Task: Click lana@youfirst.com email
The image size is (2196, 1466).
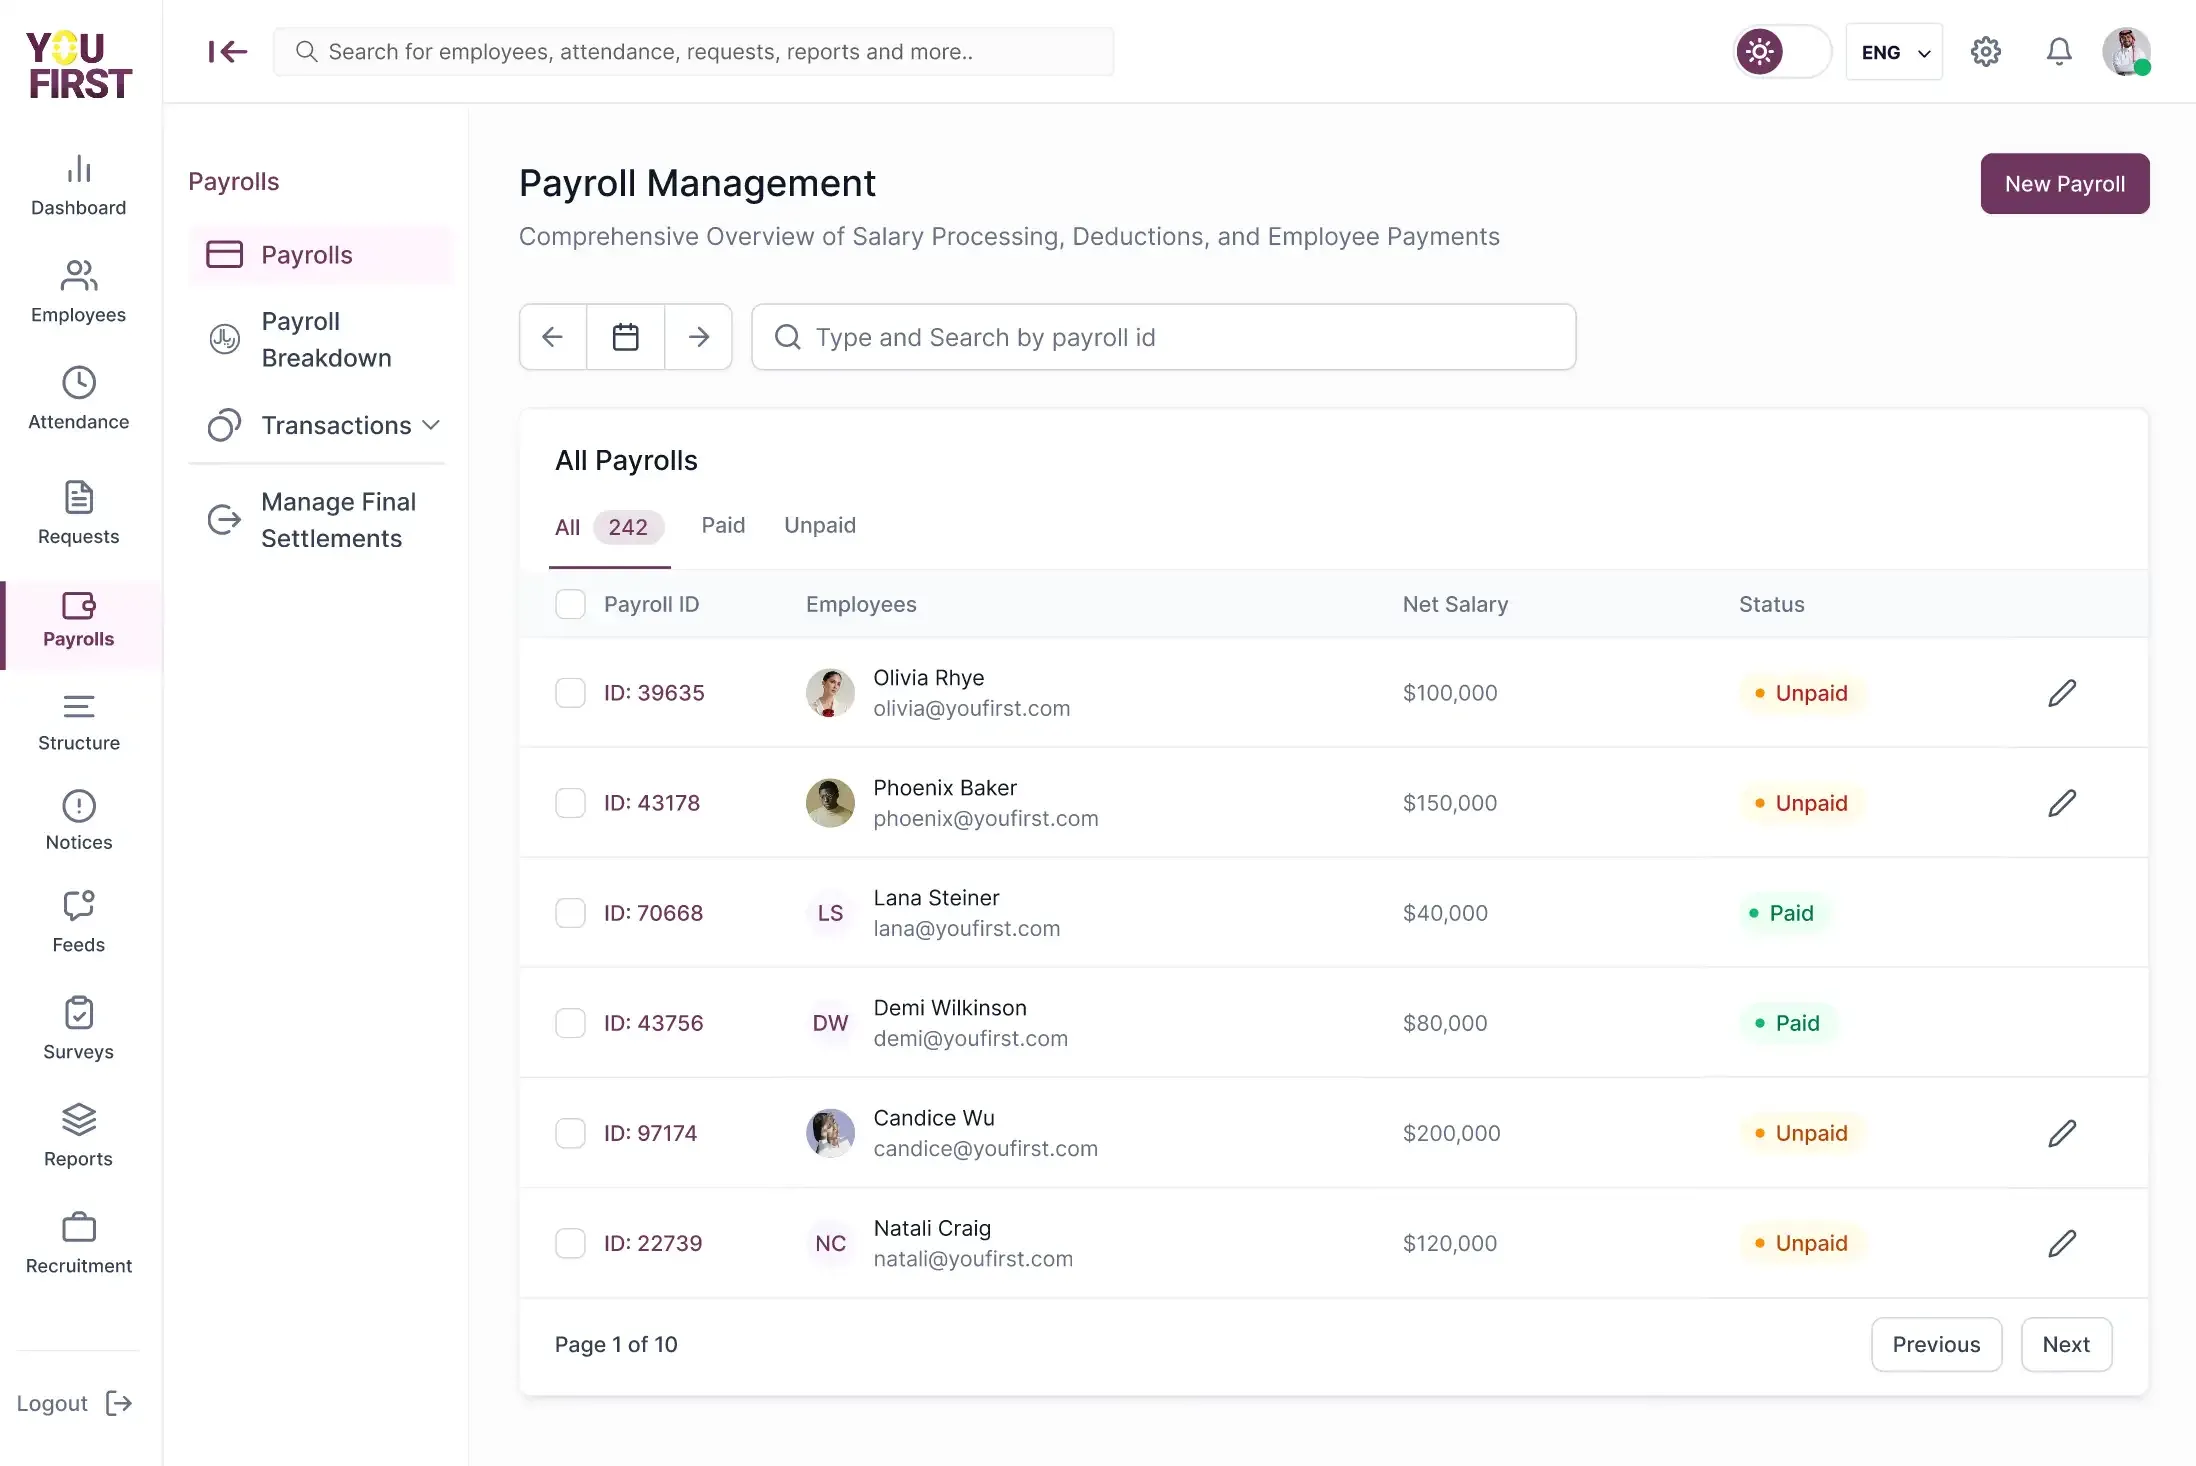Action: (x=966, y=929)
